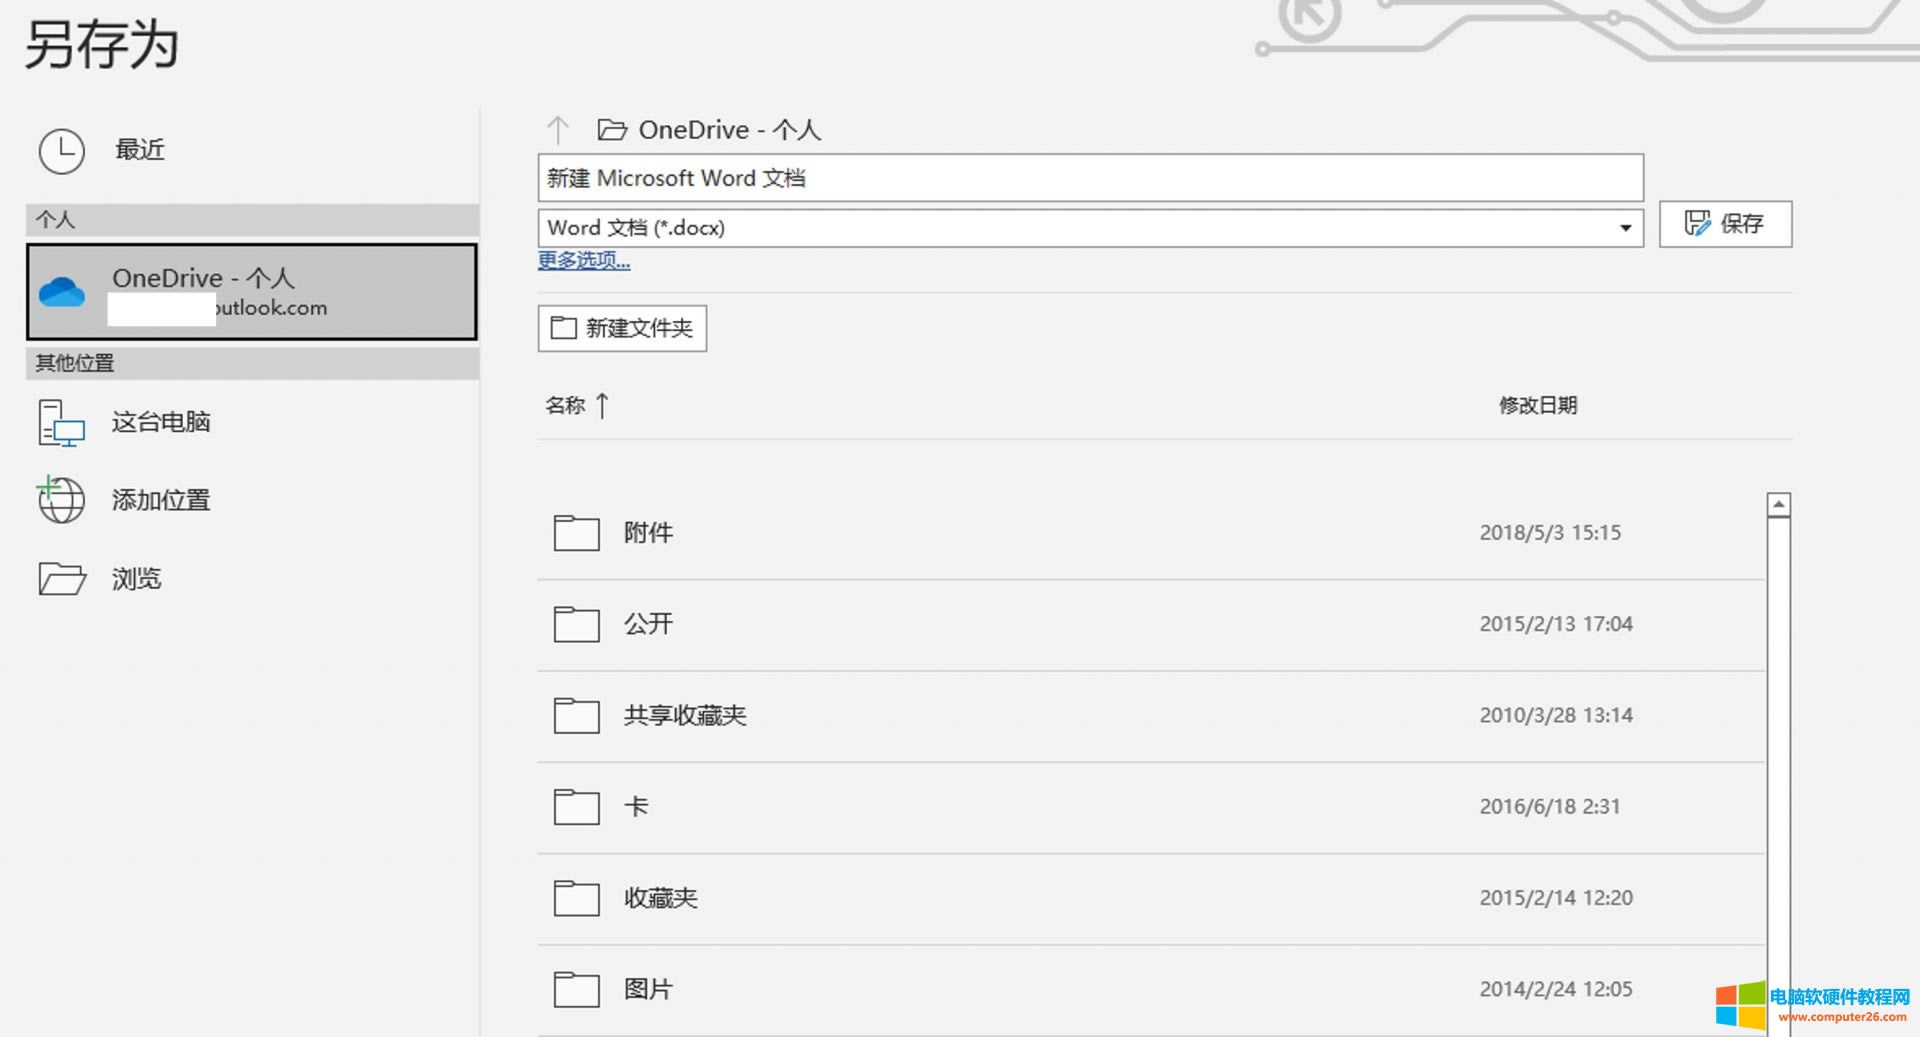Click the 保存 button
The height and width of the screenshot is (1037, 1920).
[x=1725, y=224]
